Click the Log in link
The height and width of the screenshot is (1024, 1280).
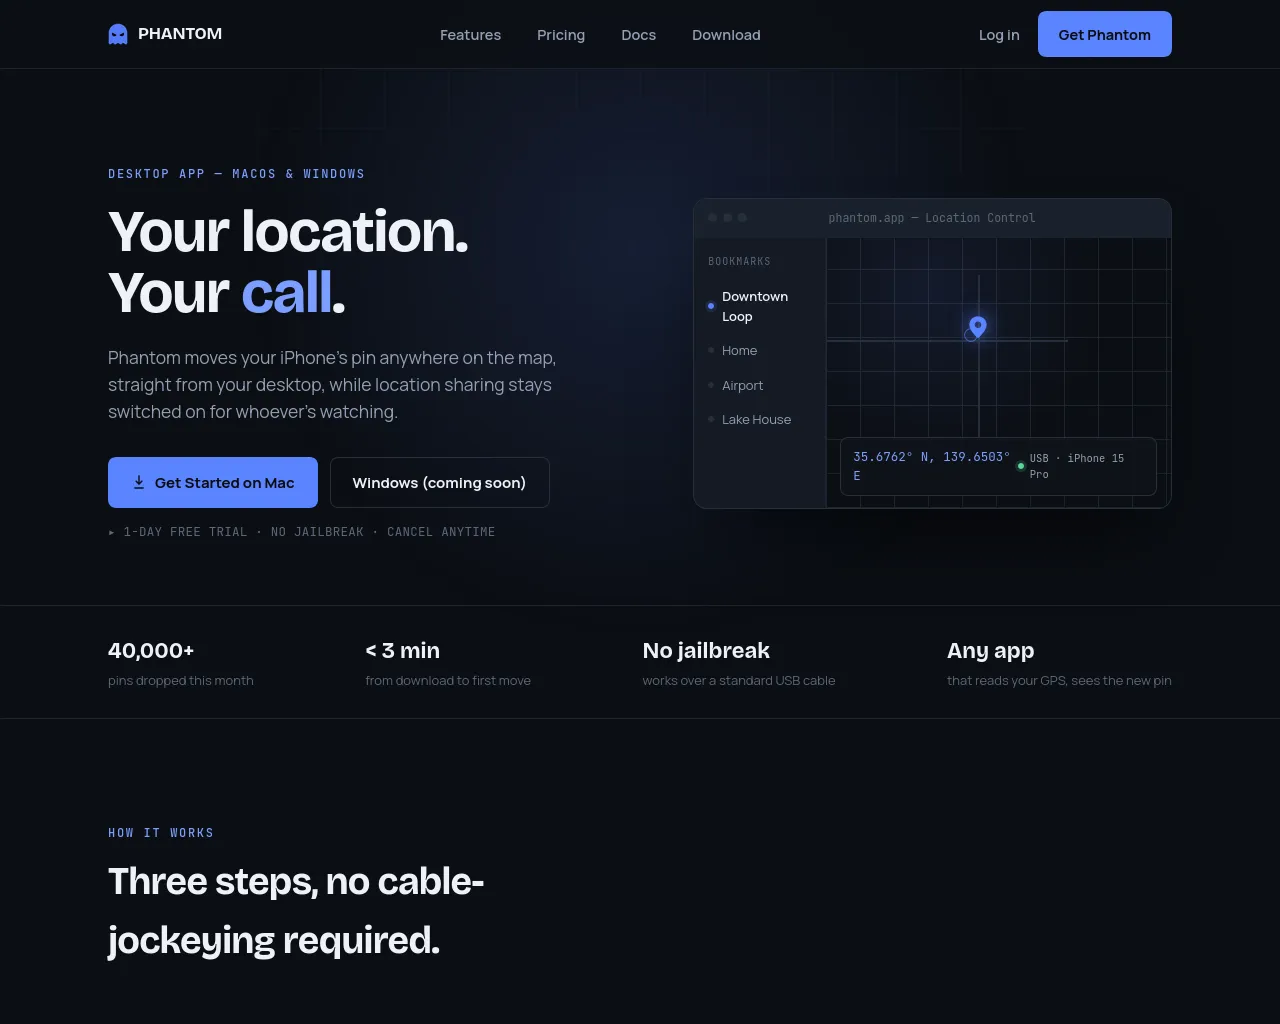click(999, 35)
